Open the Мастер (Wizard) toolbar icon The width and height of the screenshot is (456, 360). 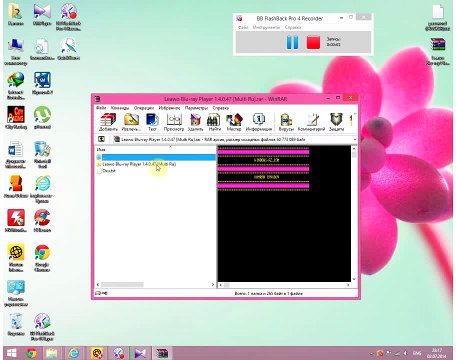tap(234, 122)
